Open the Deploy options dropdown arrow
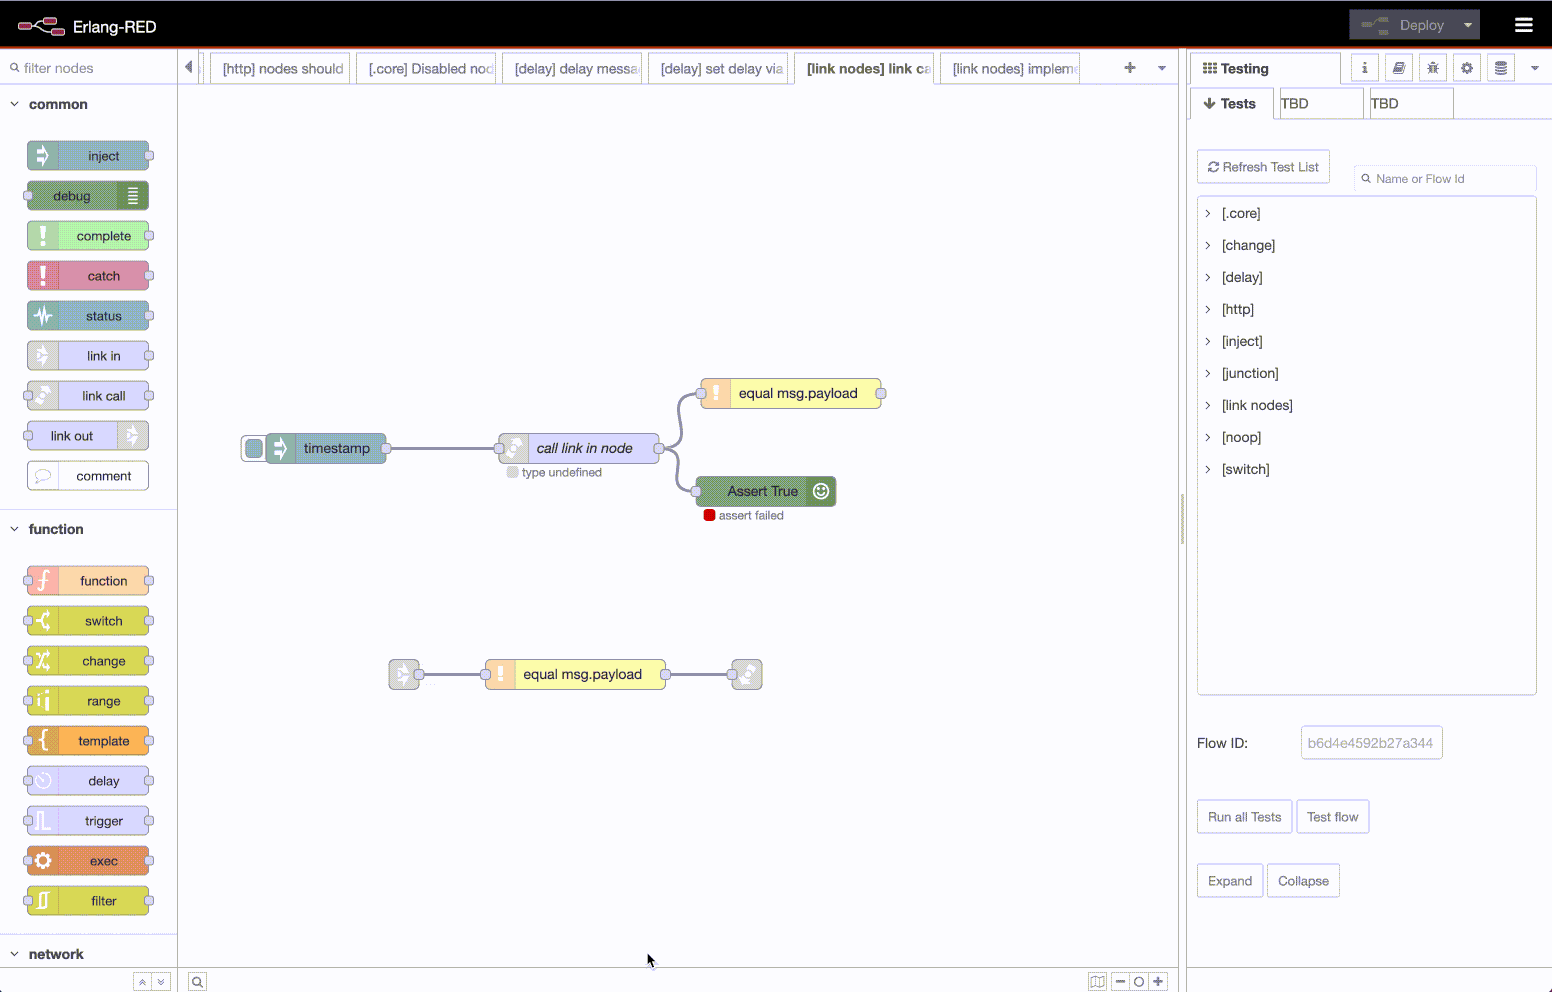The image size is (1552, 992). [1468, 25]
